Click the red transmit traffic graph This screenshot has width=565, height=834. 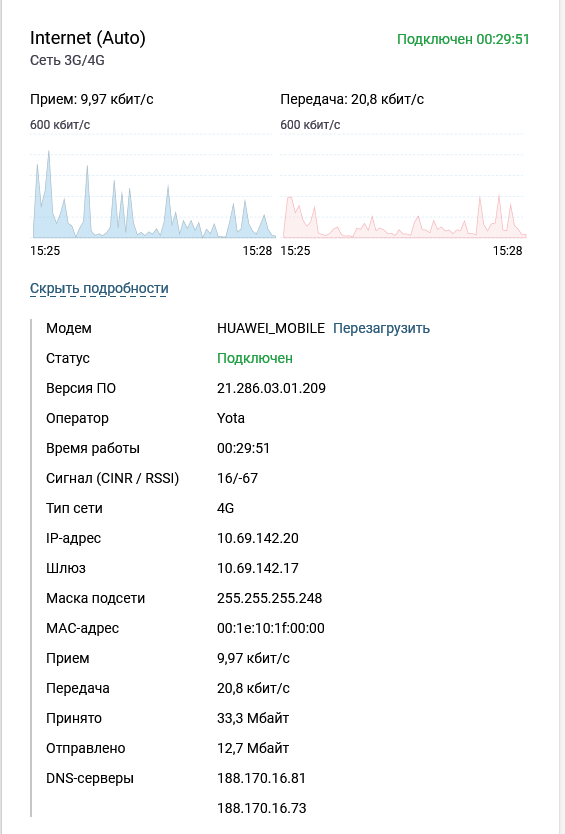403,186
